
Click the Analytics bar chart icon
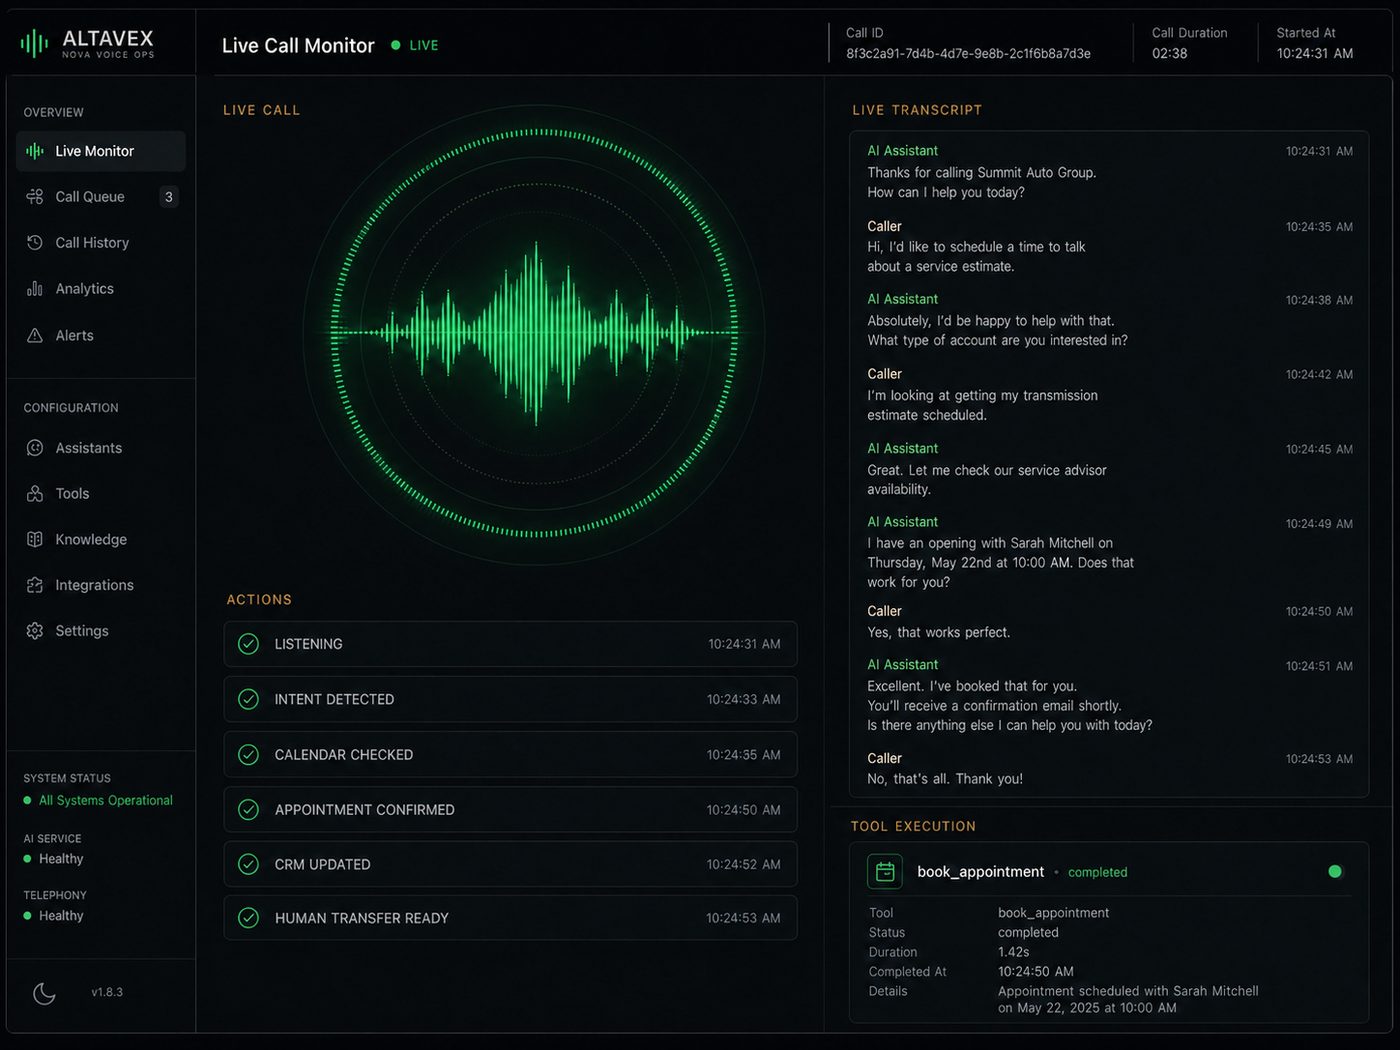coord(35,289)
